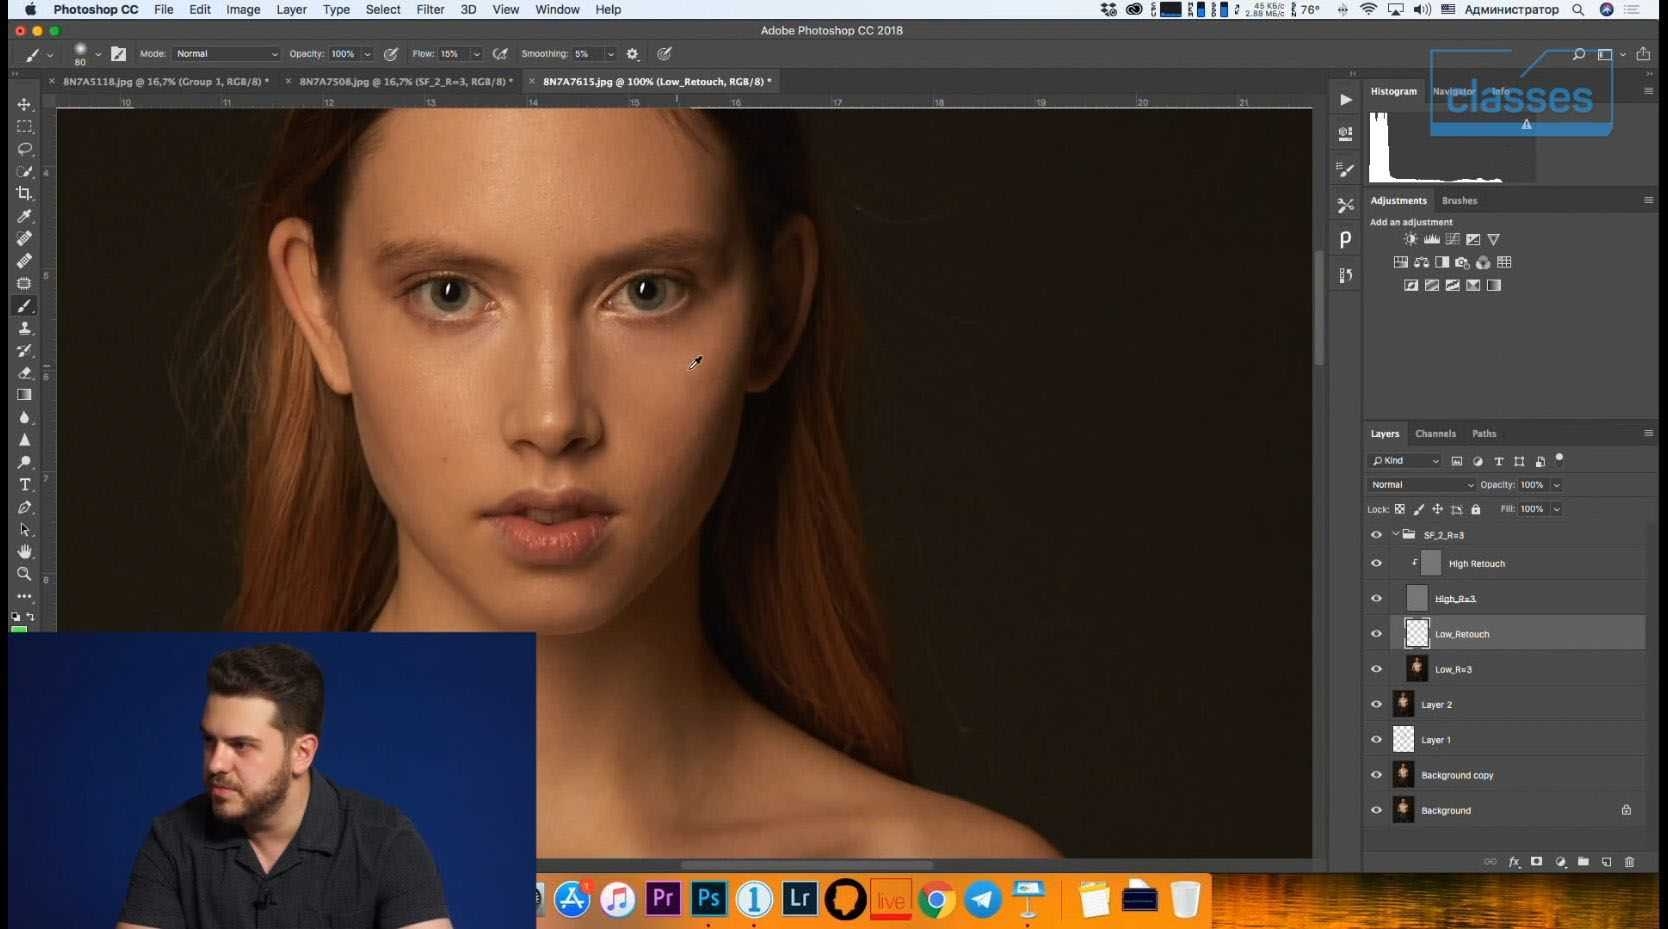Switch to the Paths tab

click(x=1484, y=434)
